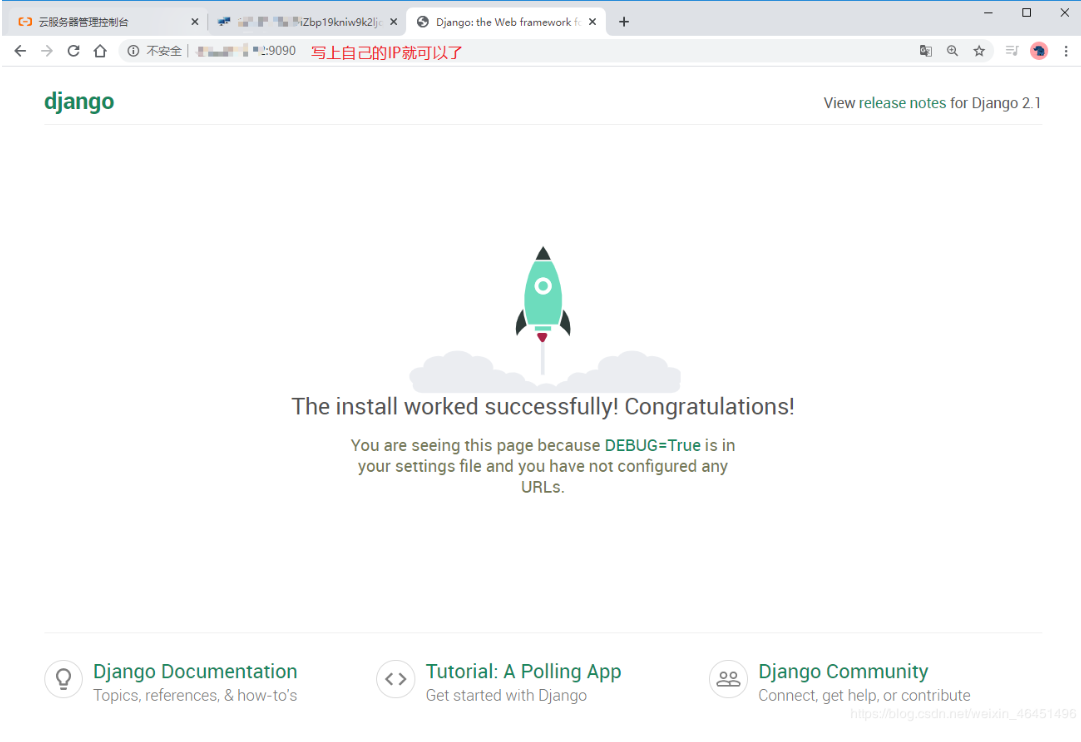The height and width of the screenshot is (742, 1081).
Task: Open the Chrome three-dot menu
Action: pyautogui.click(x=1066, y=51)
